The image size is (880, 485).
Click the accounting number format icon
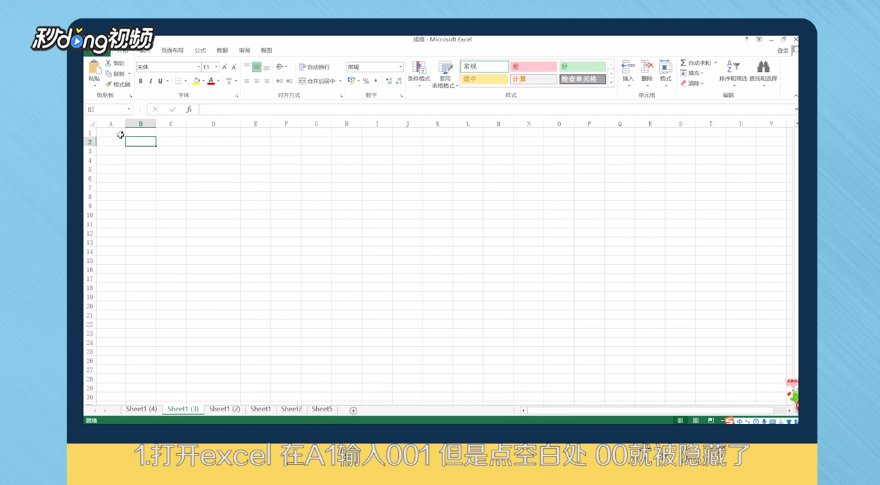(x=351, y=81)
